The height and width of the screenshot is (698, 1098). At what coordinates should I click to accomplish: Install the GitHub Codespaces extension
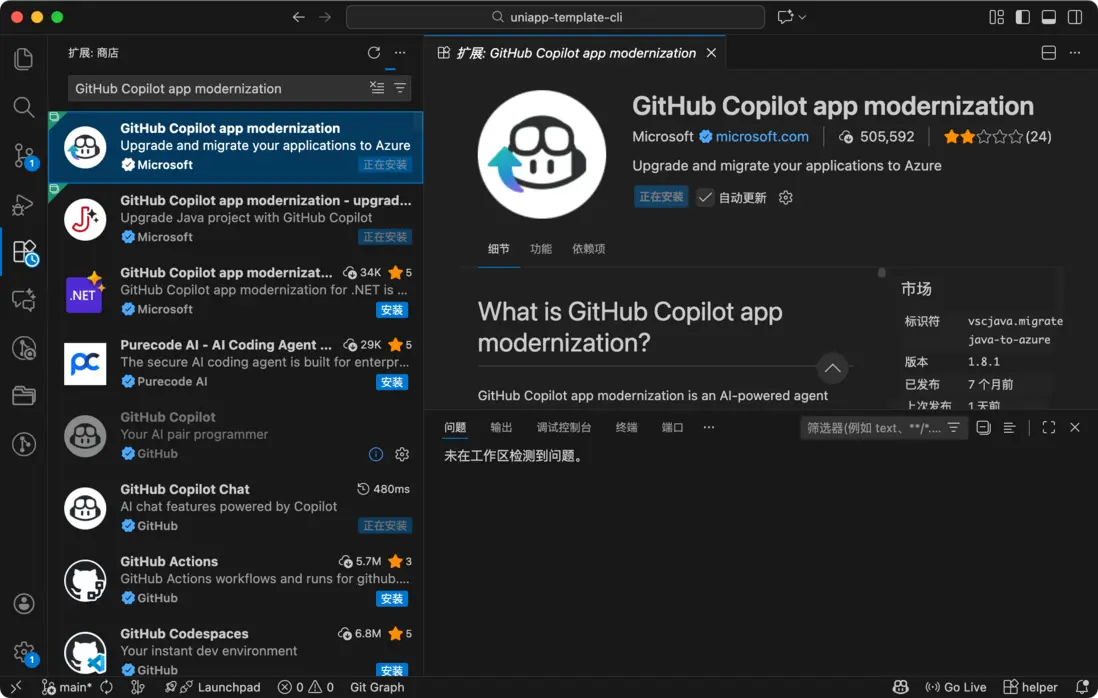391,670
